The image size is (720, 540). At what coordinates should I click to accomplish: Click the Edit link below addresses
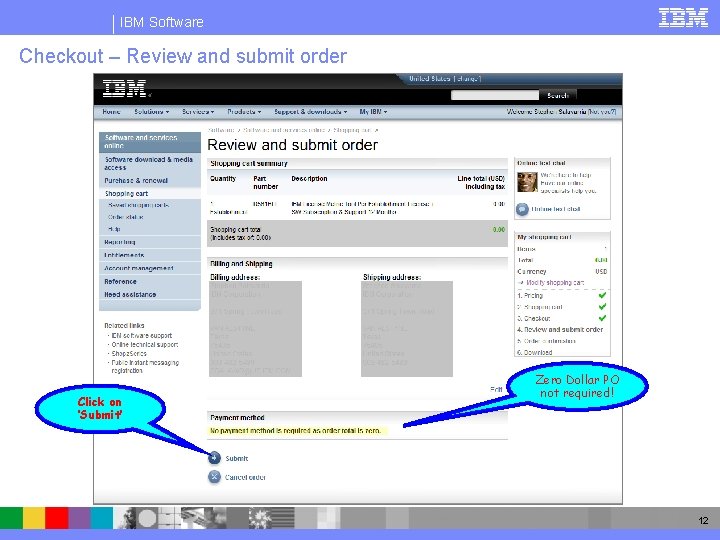click(496, 389)
